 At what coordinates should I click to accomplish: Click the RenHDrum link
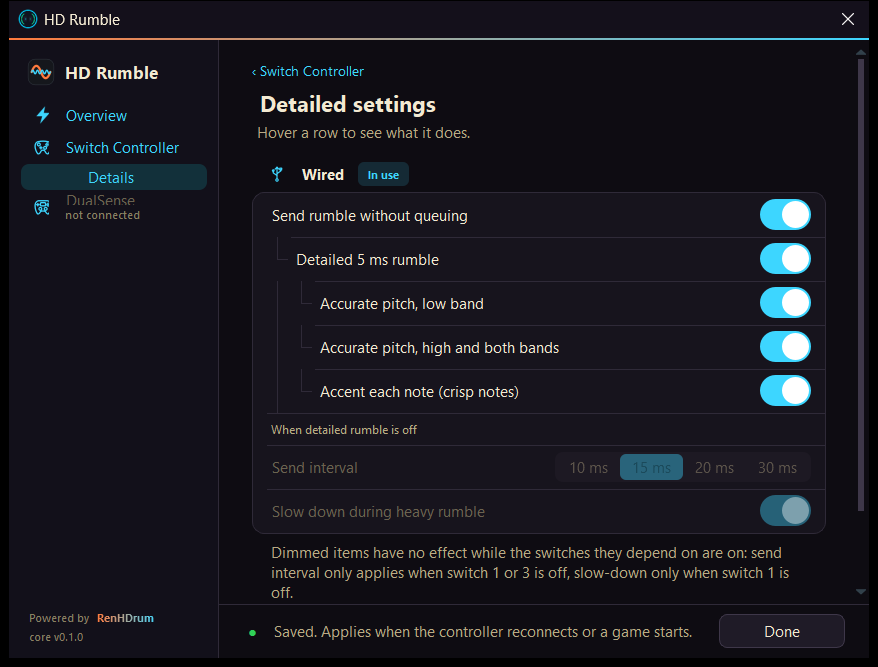pyautogui.click(x=125, y=618)
